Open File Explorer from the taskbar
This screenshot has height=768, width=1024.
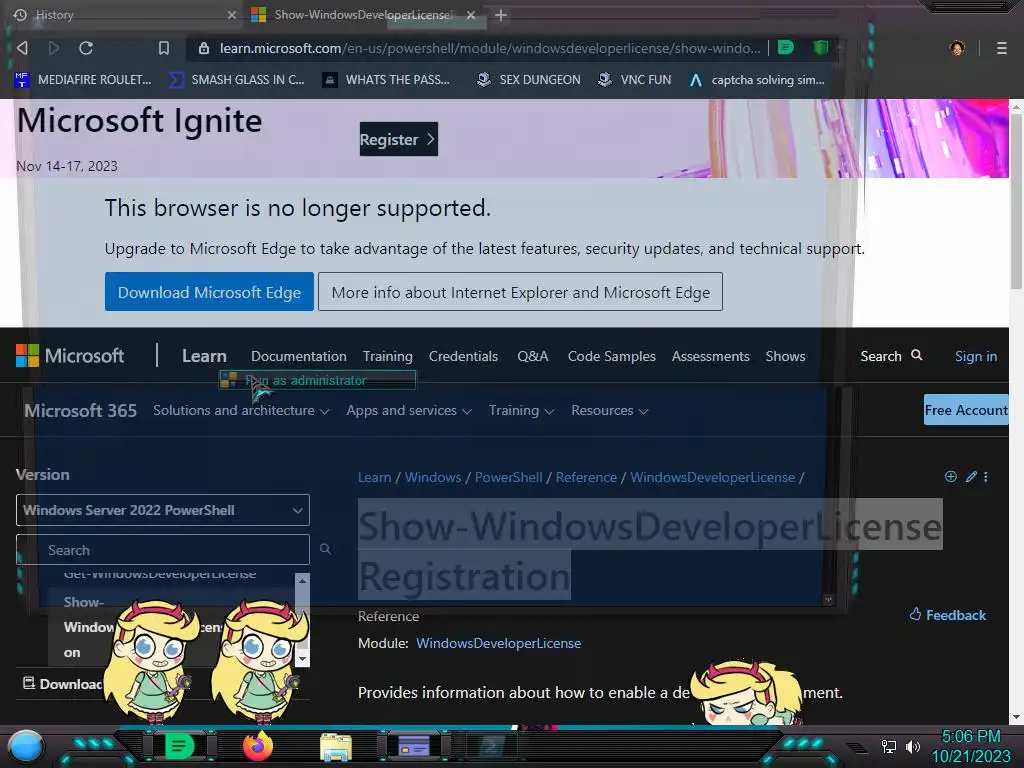click(x=336, y=747)
